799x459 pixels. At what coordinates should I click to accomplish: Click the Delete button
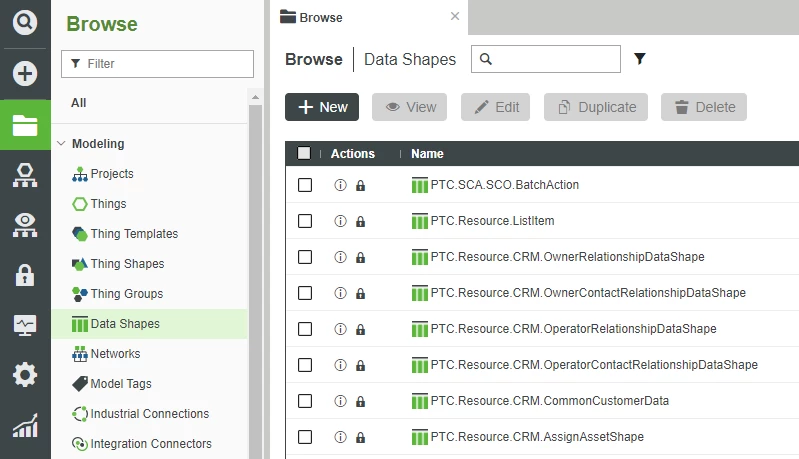click(x=704, y=107)
